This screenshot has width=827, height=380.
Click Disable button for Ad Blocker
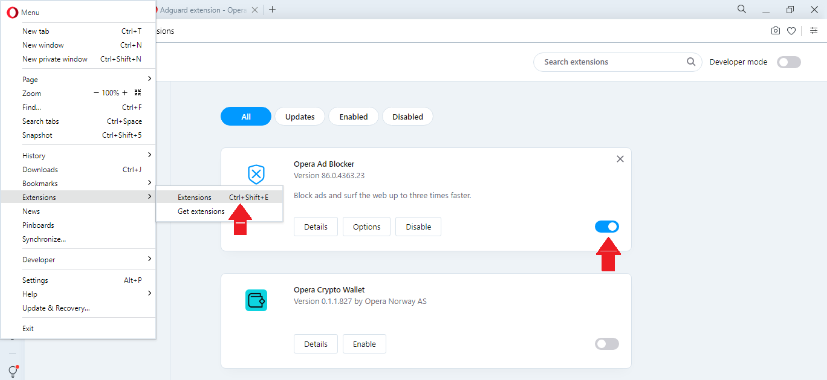418,226
